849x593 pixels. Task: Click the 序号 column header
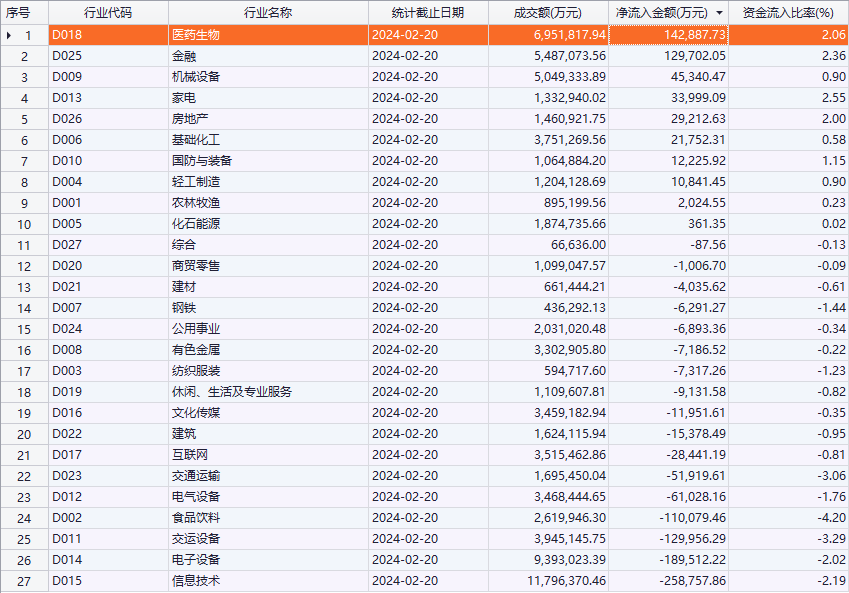tap(18, 13)
